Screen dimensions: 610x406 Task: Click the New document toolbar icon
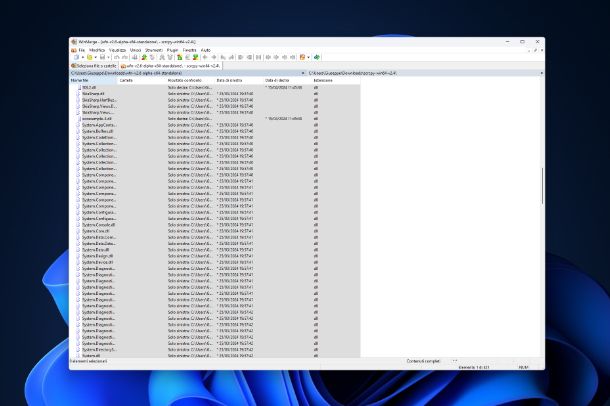(x=77, y=57)
